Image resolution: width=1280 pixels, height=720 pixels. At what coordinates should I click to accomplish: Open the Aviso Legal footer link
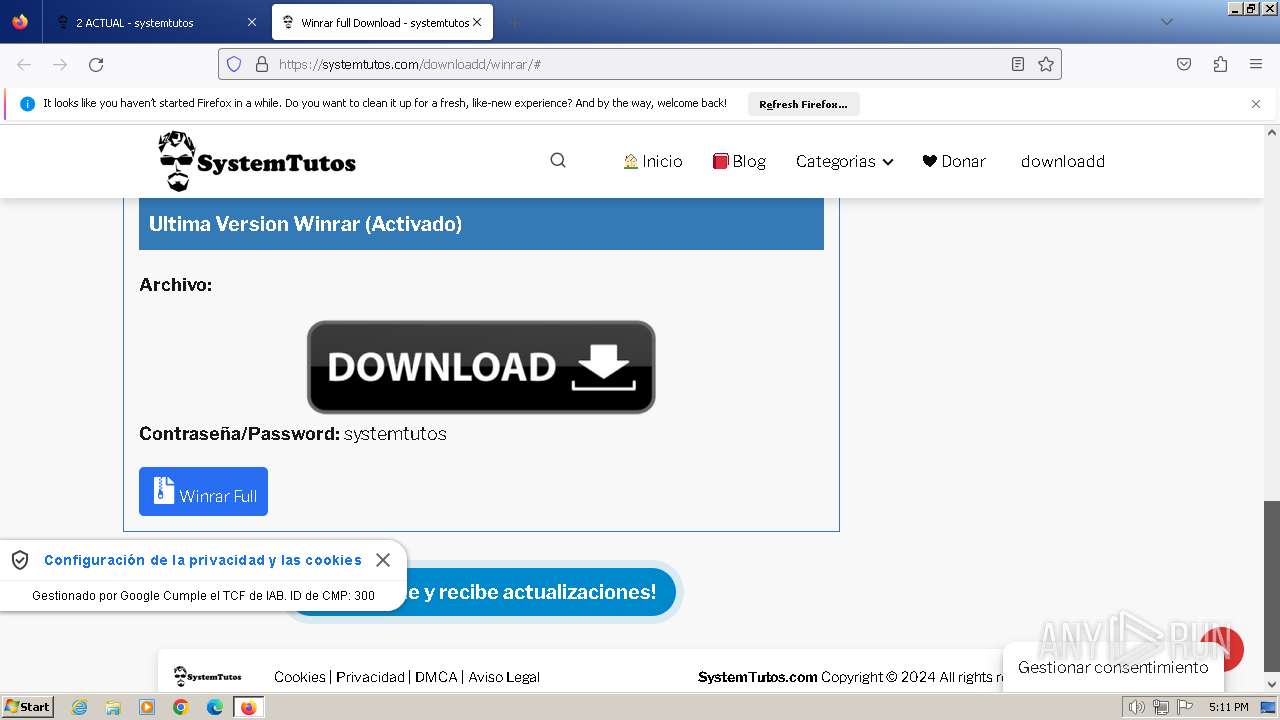pyautogui.click(x=504, y=677)
